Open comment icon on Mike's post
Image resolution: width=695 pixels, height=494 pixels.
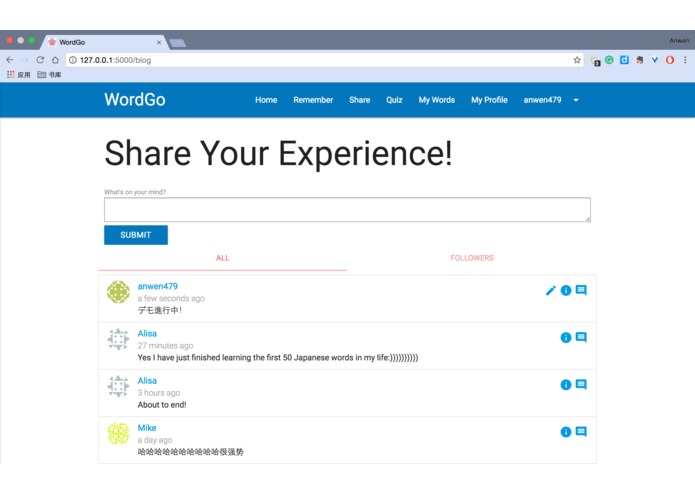(x=581, y=432)
